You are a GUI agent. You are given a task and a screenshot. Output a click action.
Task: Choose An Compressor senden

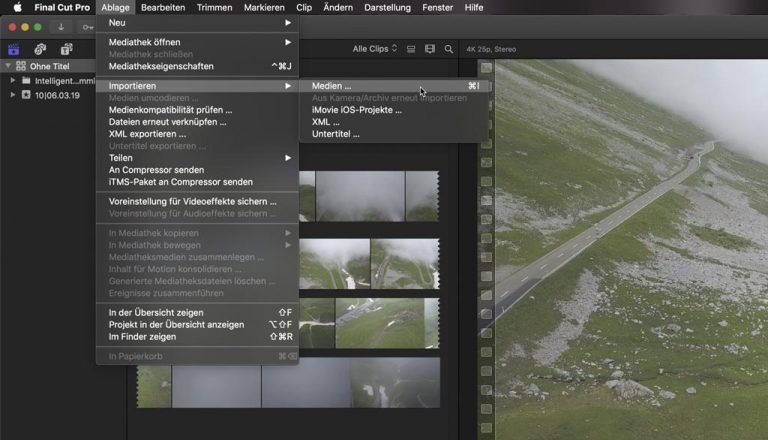click(197, 170)
